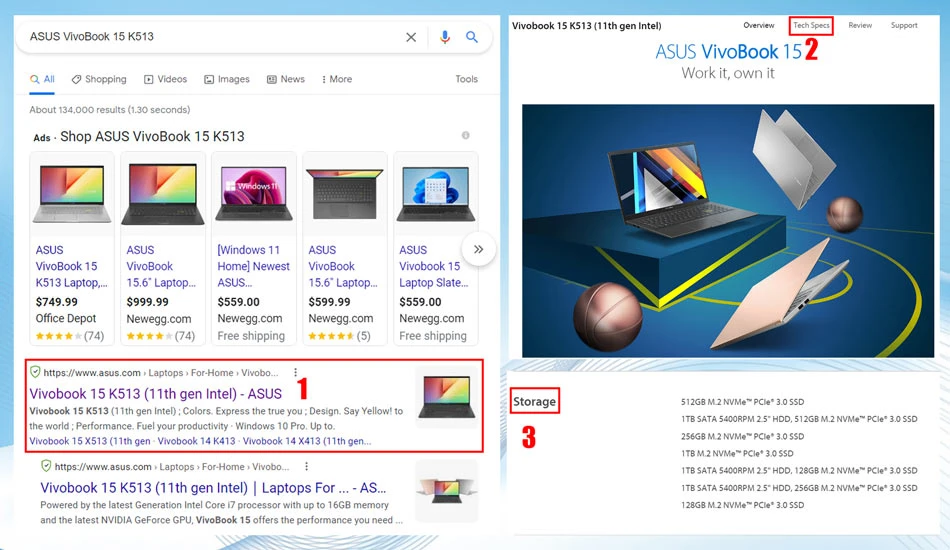Select the Support tab on ASUS page

[904, 25]
